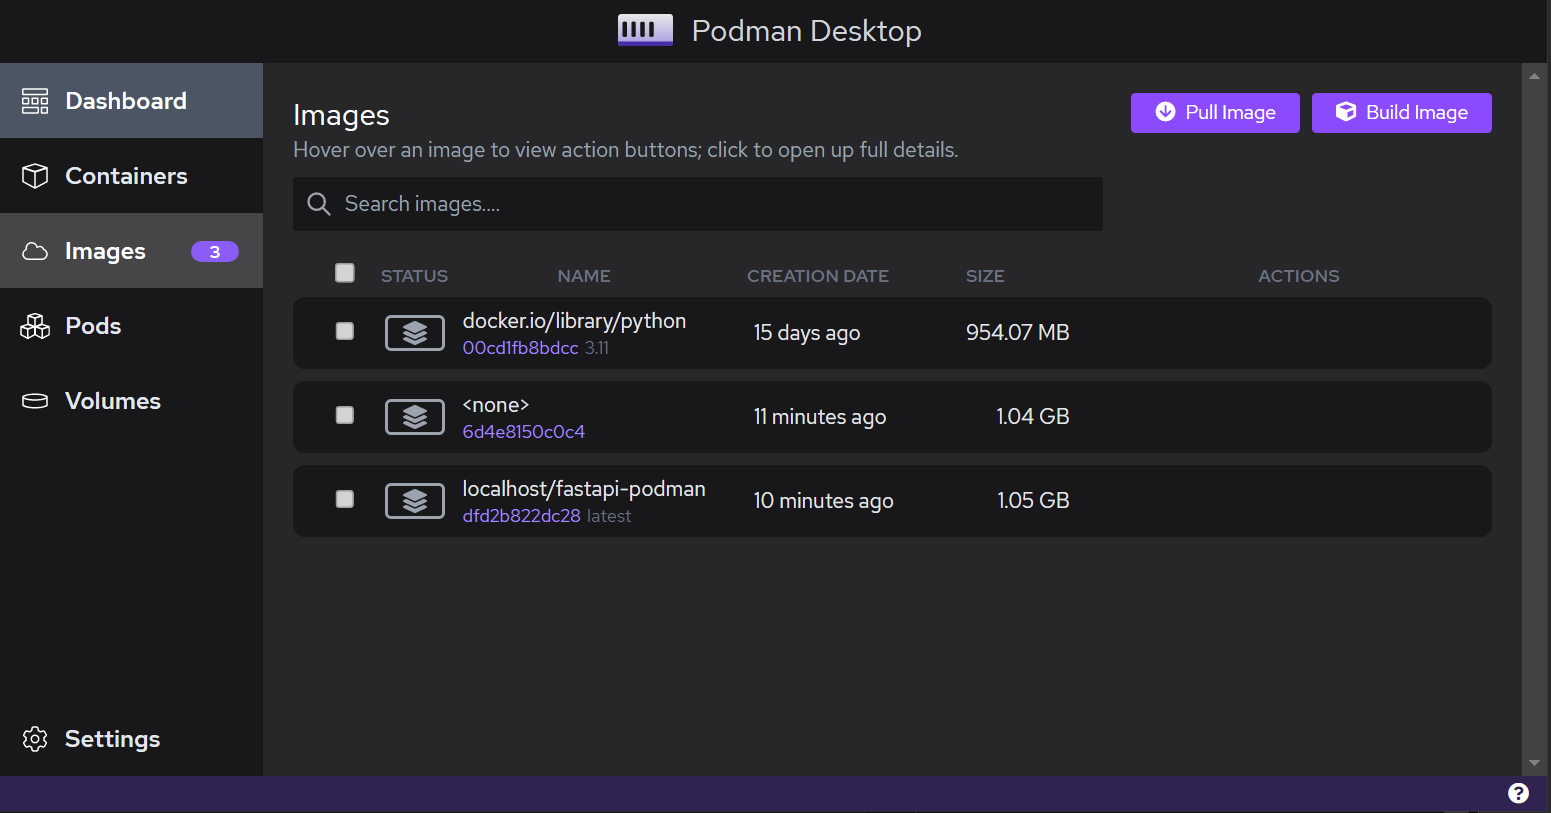
Task: Click the 1.04 GB size value
Action: [1033, 416]
